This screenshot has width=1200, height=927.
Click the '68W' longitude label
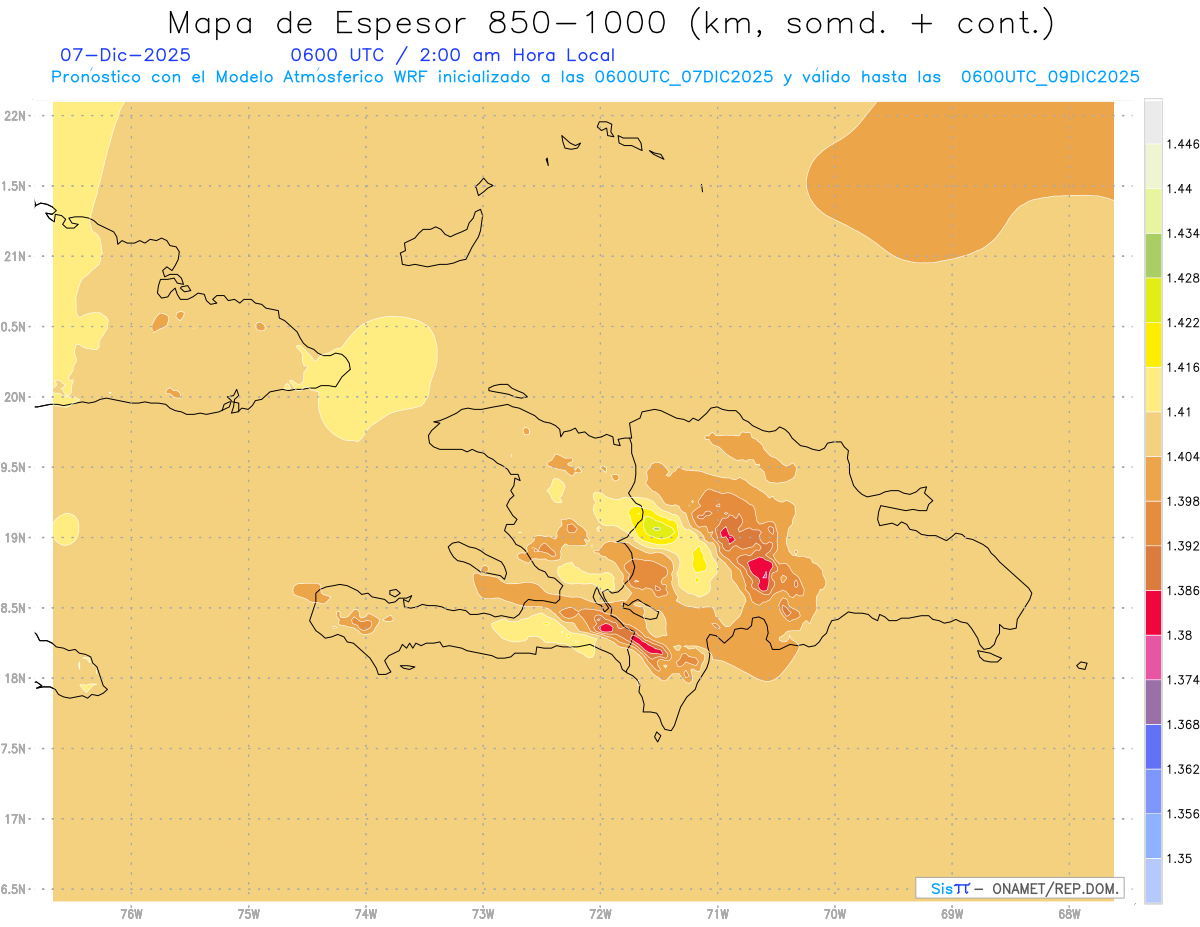point(1069,914)
